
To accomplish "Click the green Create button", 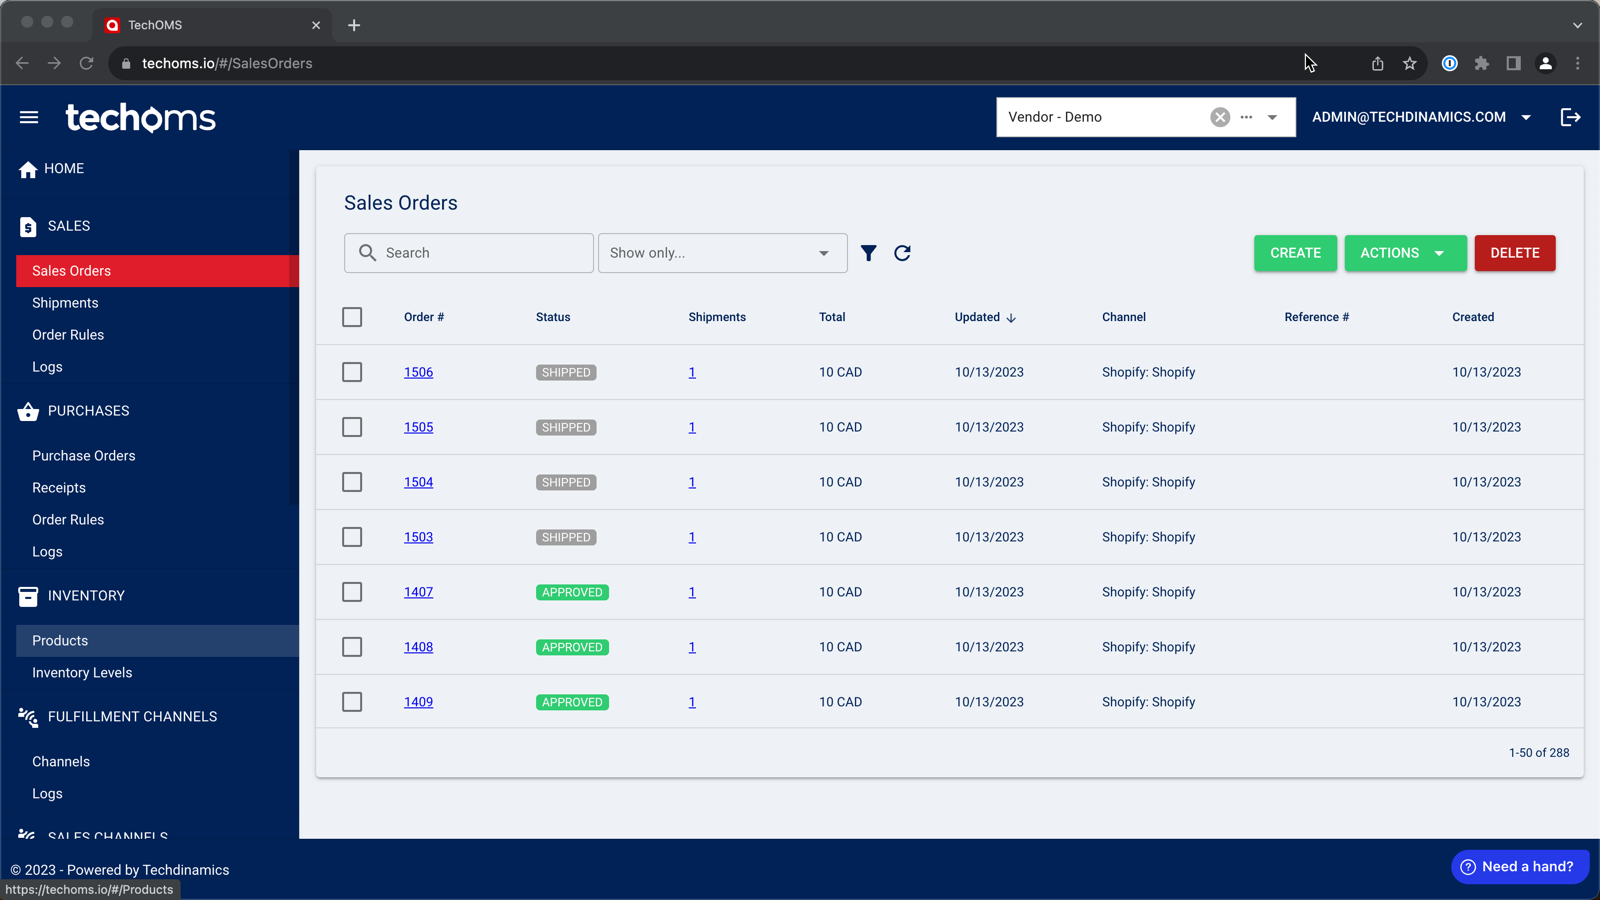I will 1295,253.
